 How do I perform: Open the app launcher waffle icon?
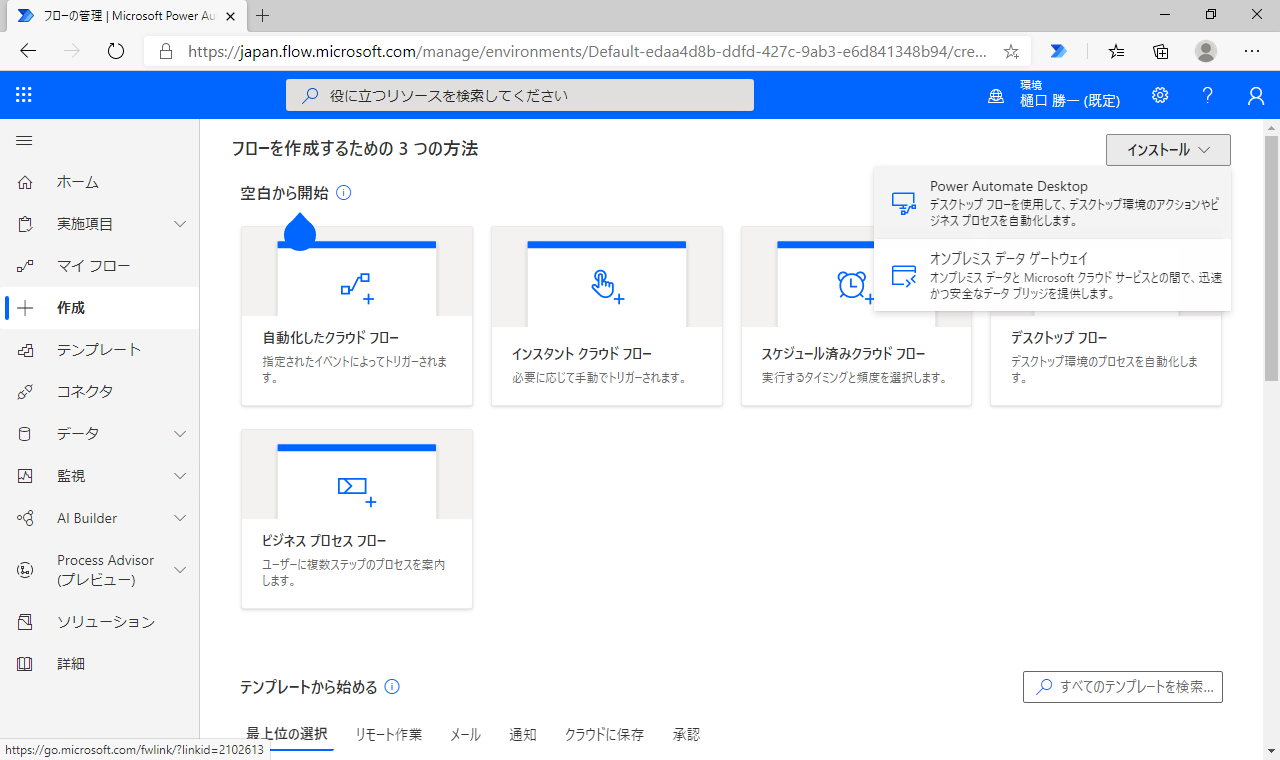(24, 95)
